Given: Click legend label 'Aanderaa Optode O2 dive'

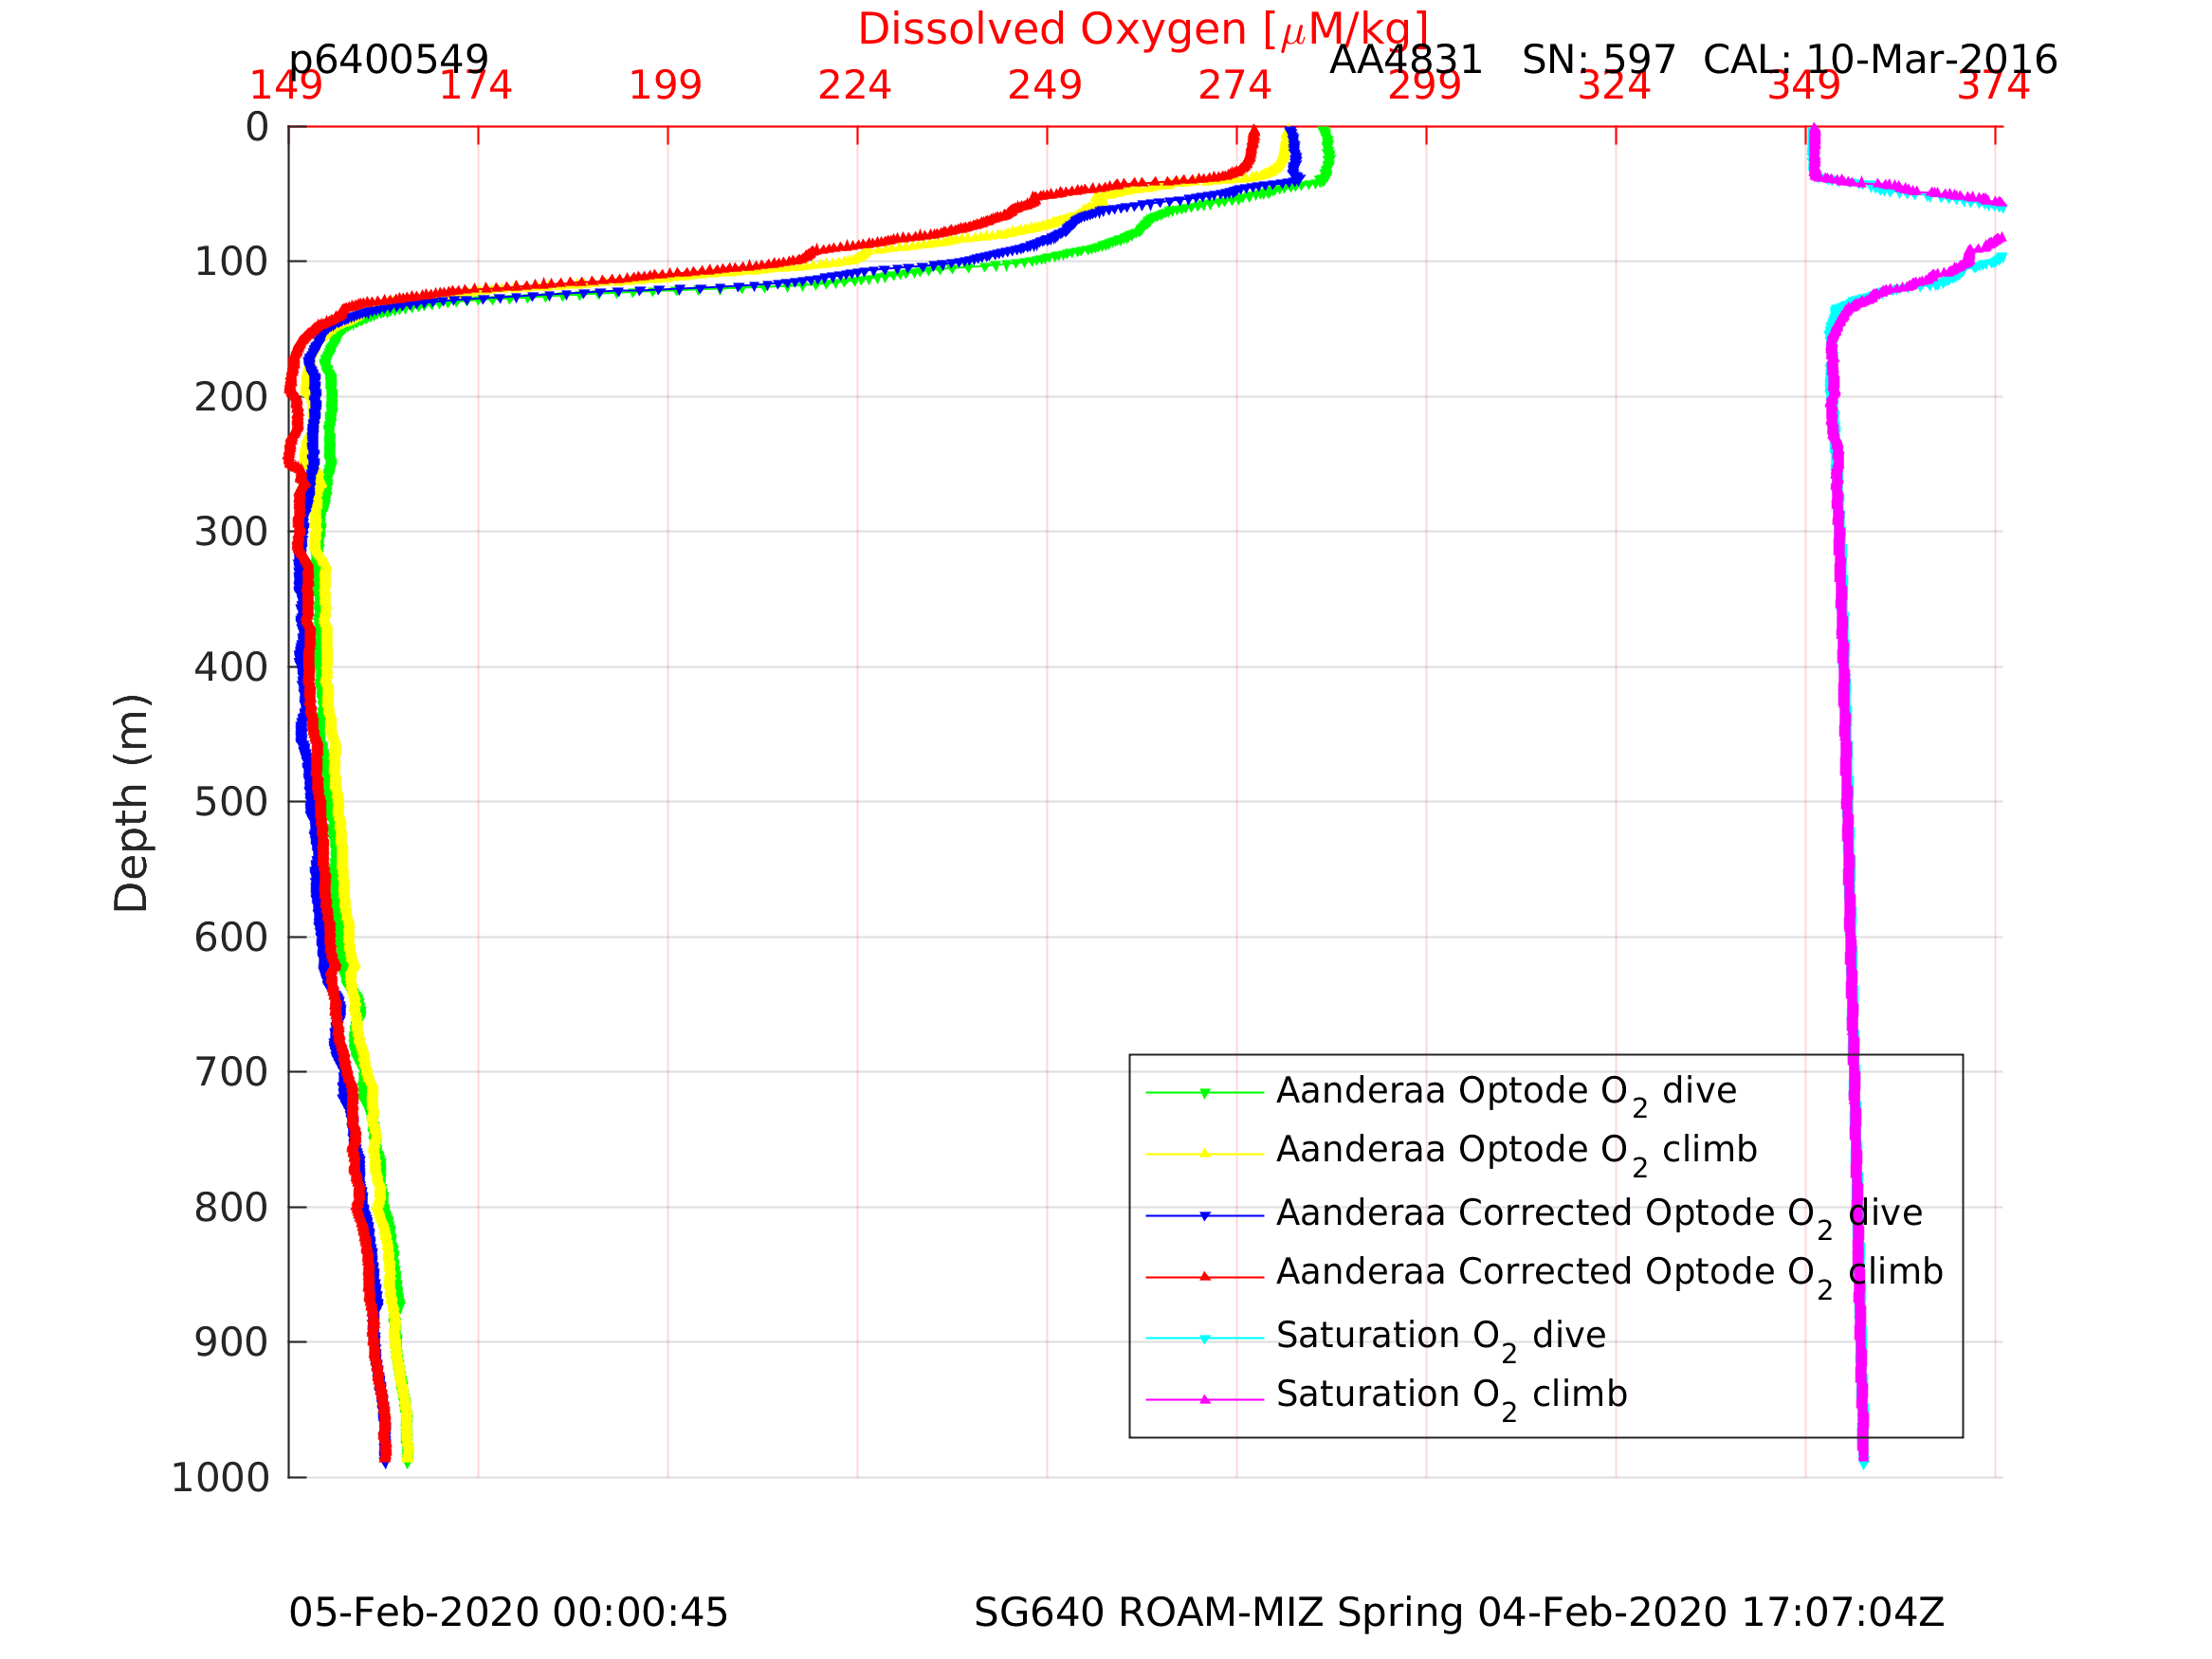Looking at the screenshot, I should 1507,1094.
